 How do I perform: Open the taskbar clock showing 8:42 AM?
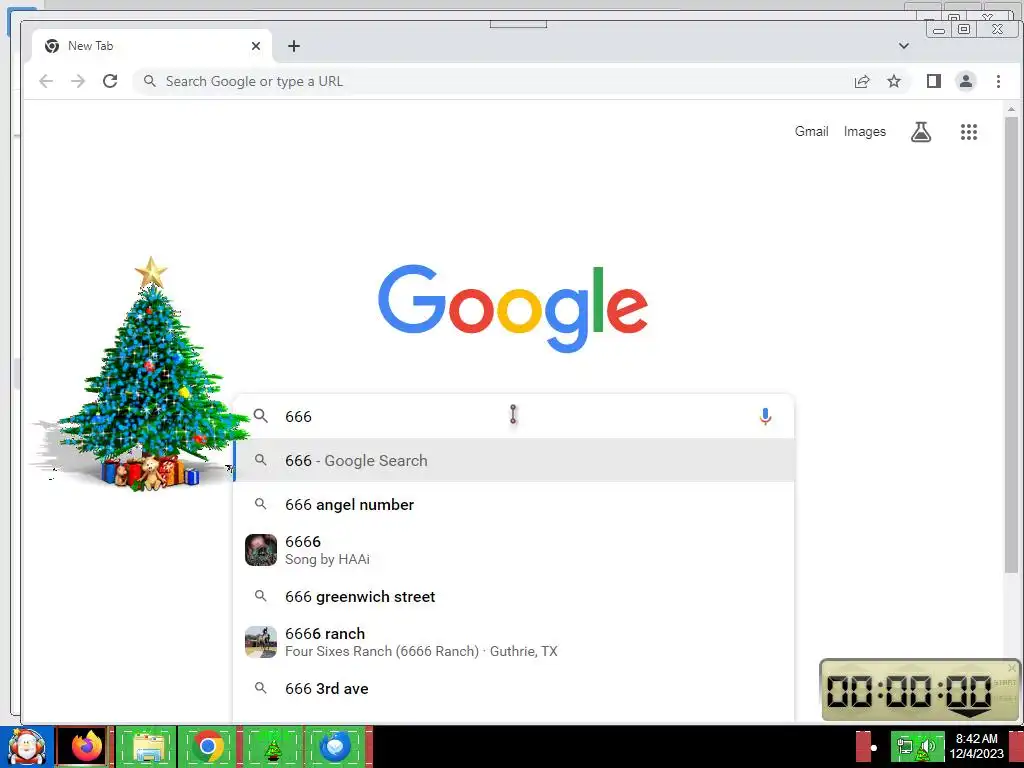[977, 746]
